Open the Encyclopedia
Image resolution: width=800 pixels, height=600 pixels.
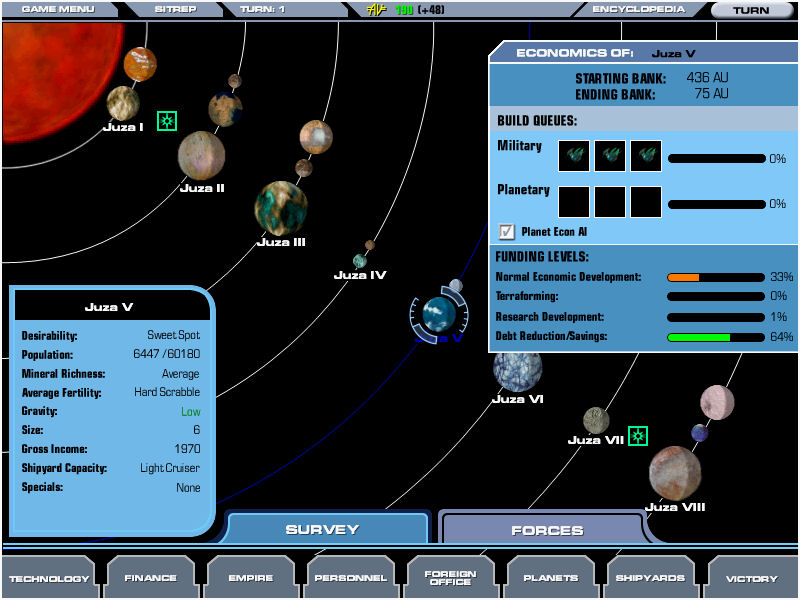point(638,9)
